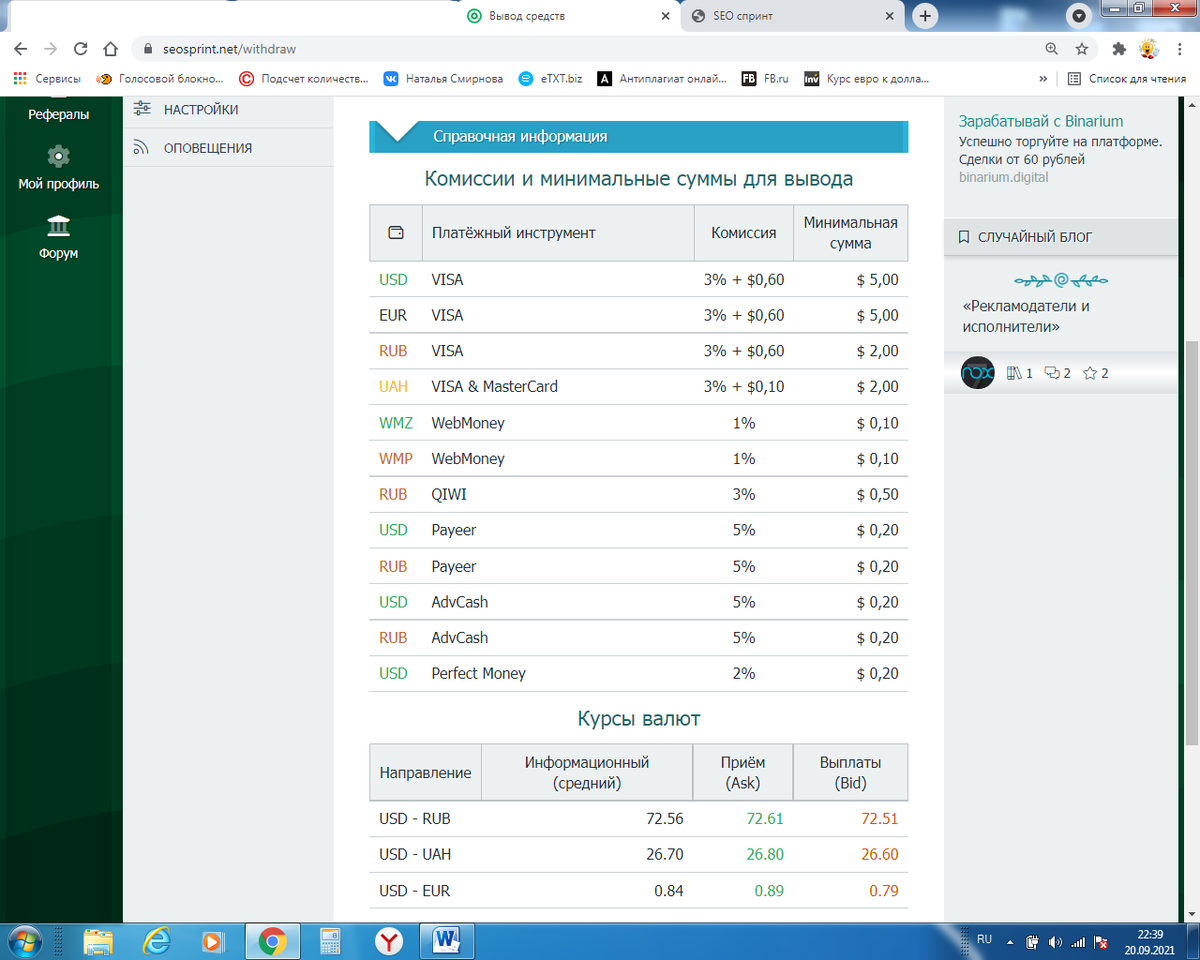
Task: Click the blog author's round avatar
Action: point(978,373)
